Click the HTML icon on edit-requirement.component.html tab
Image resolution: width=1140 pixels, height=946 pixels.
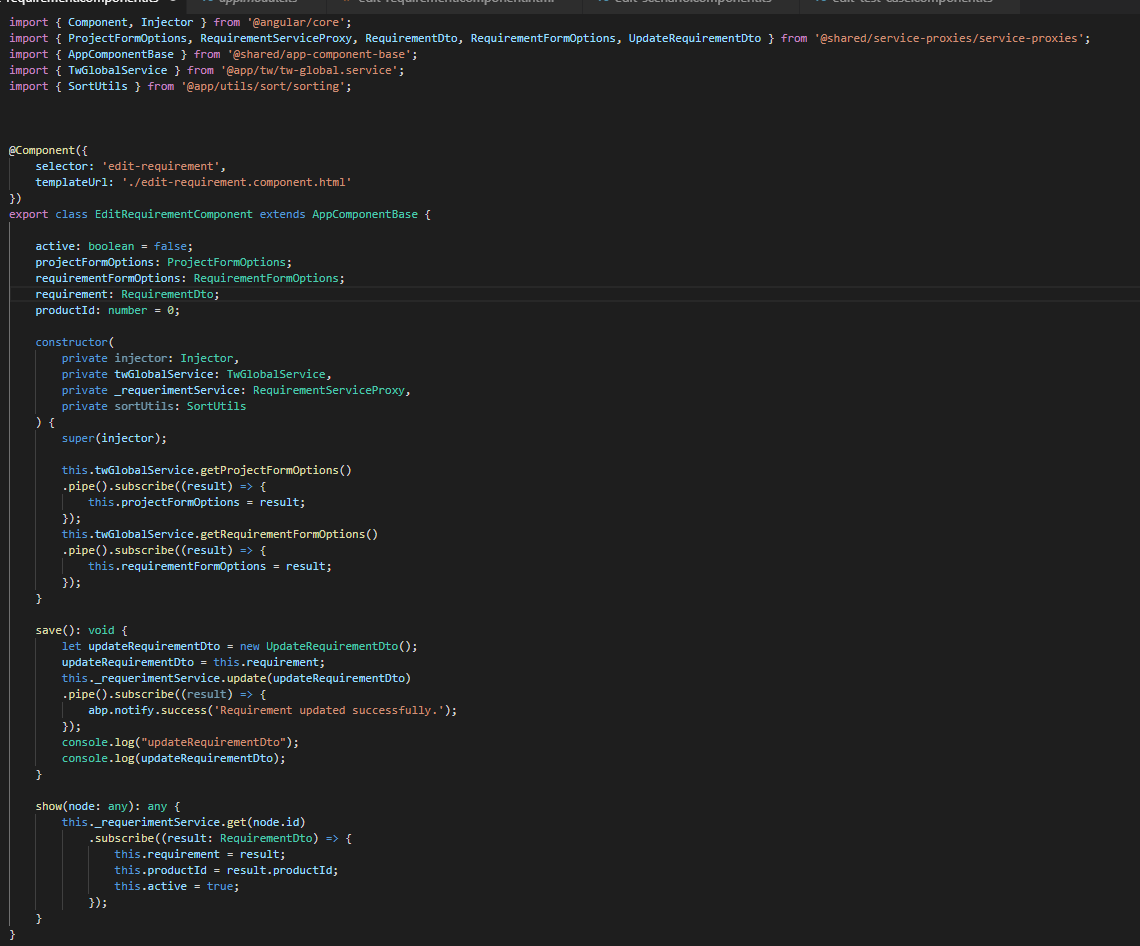pos(347,4)
